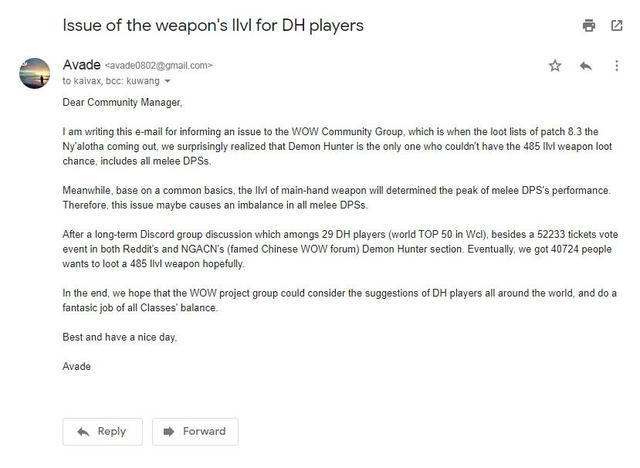Open the email in a new window
Viewport: 640px width, 468px height.
(x=617, y=24)
